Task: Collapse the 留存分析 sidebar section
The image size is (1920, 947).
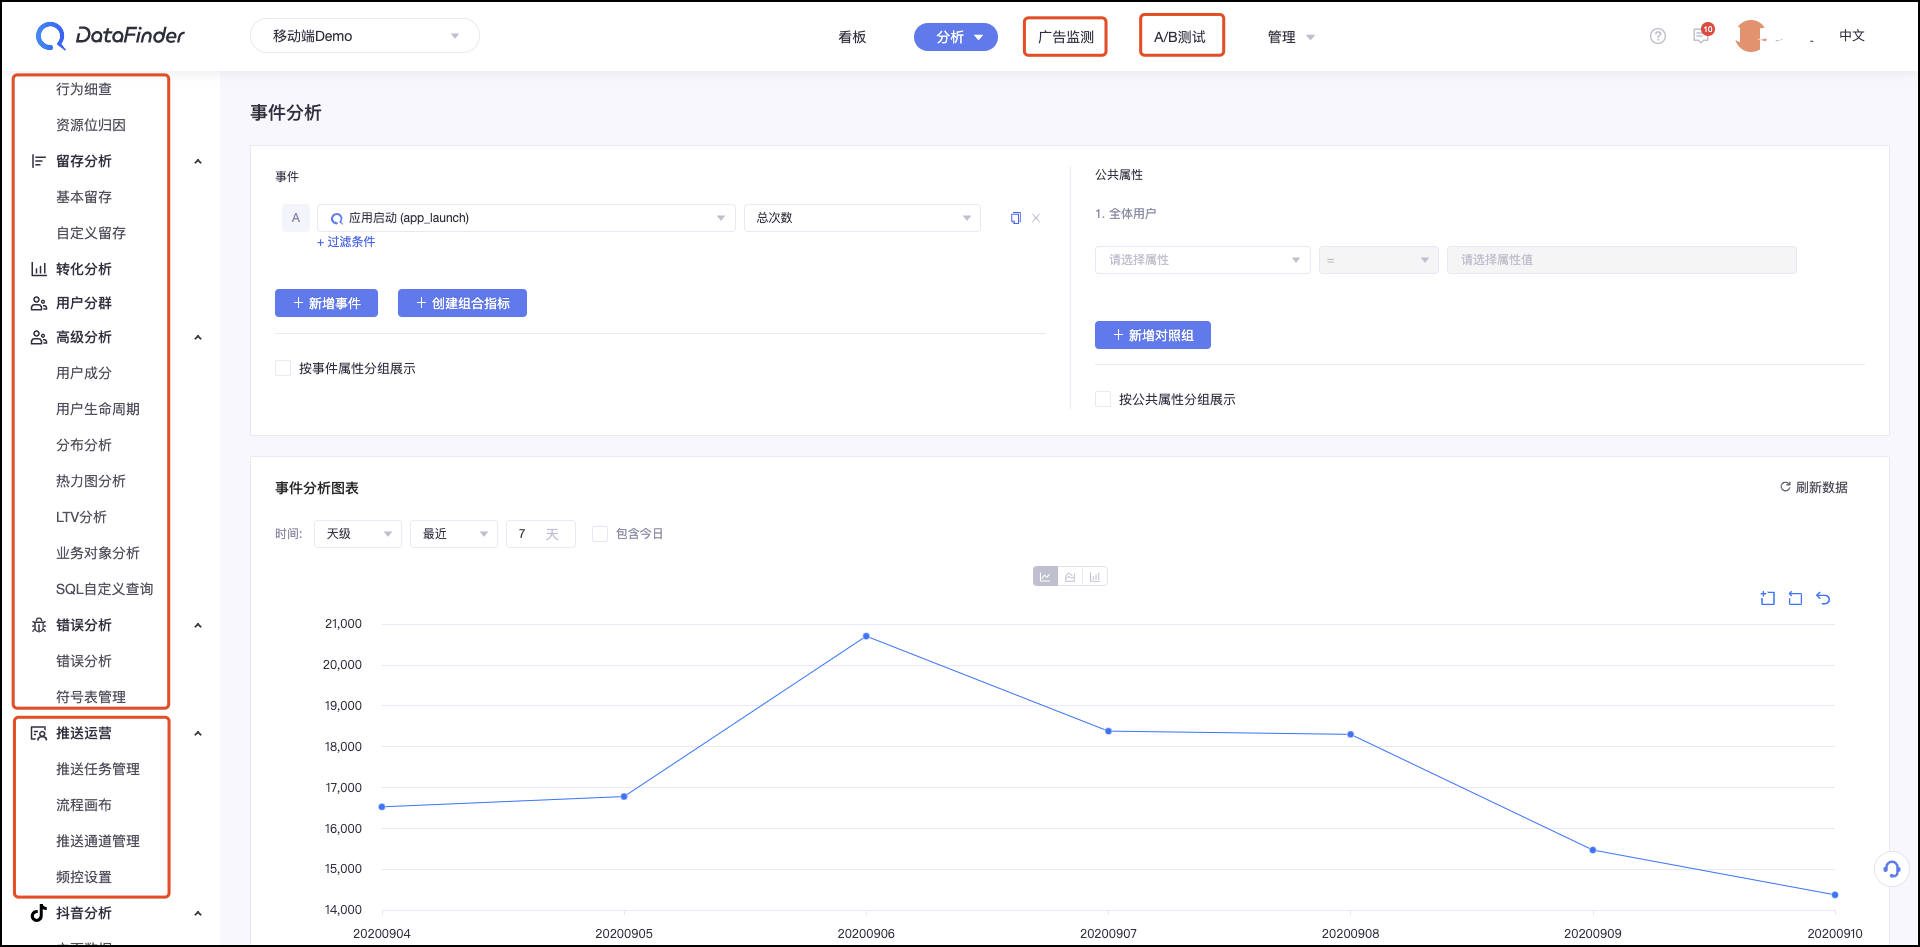Action: [x=198, y=161]
